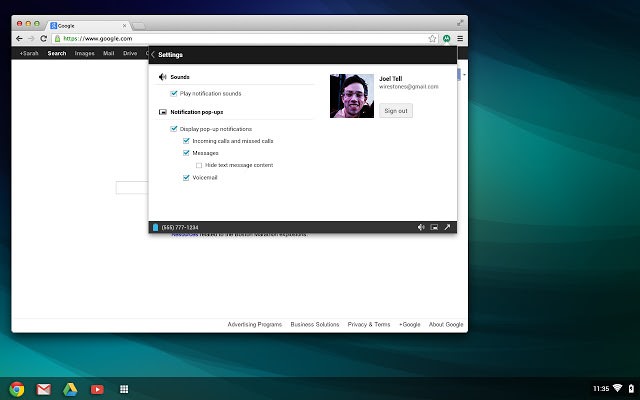Disable Play notification sounds
This screenshot has height=400, width=640.
pos(174,93)
